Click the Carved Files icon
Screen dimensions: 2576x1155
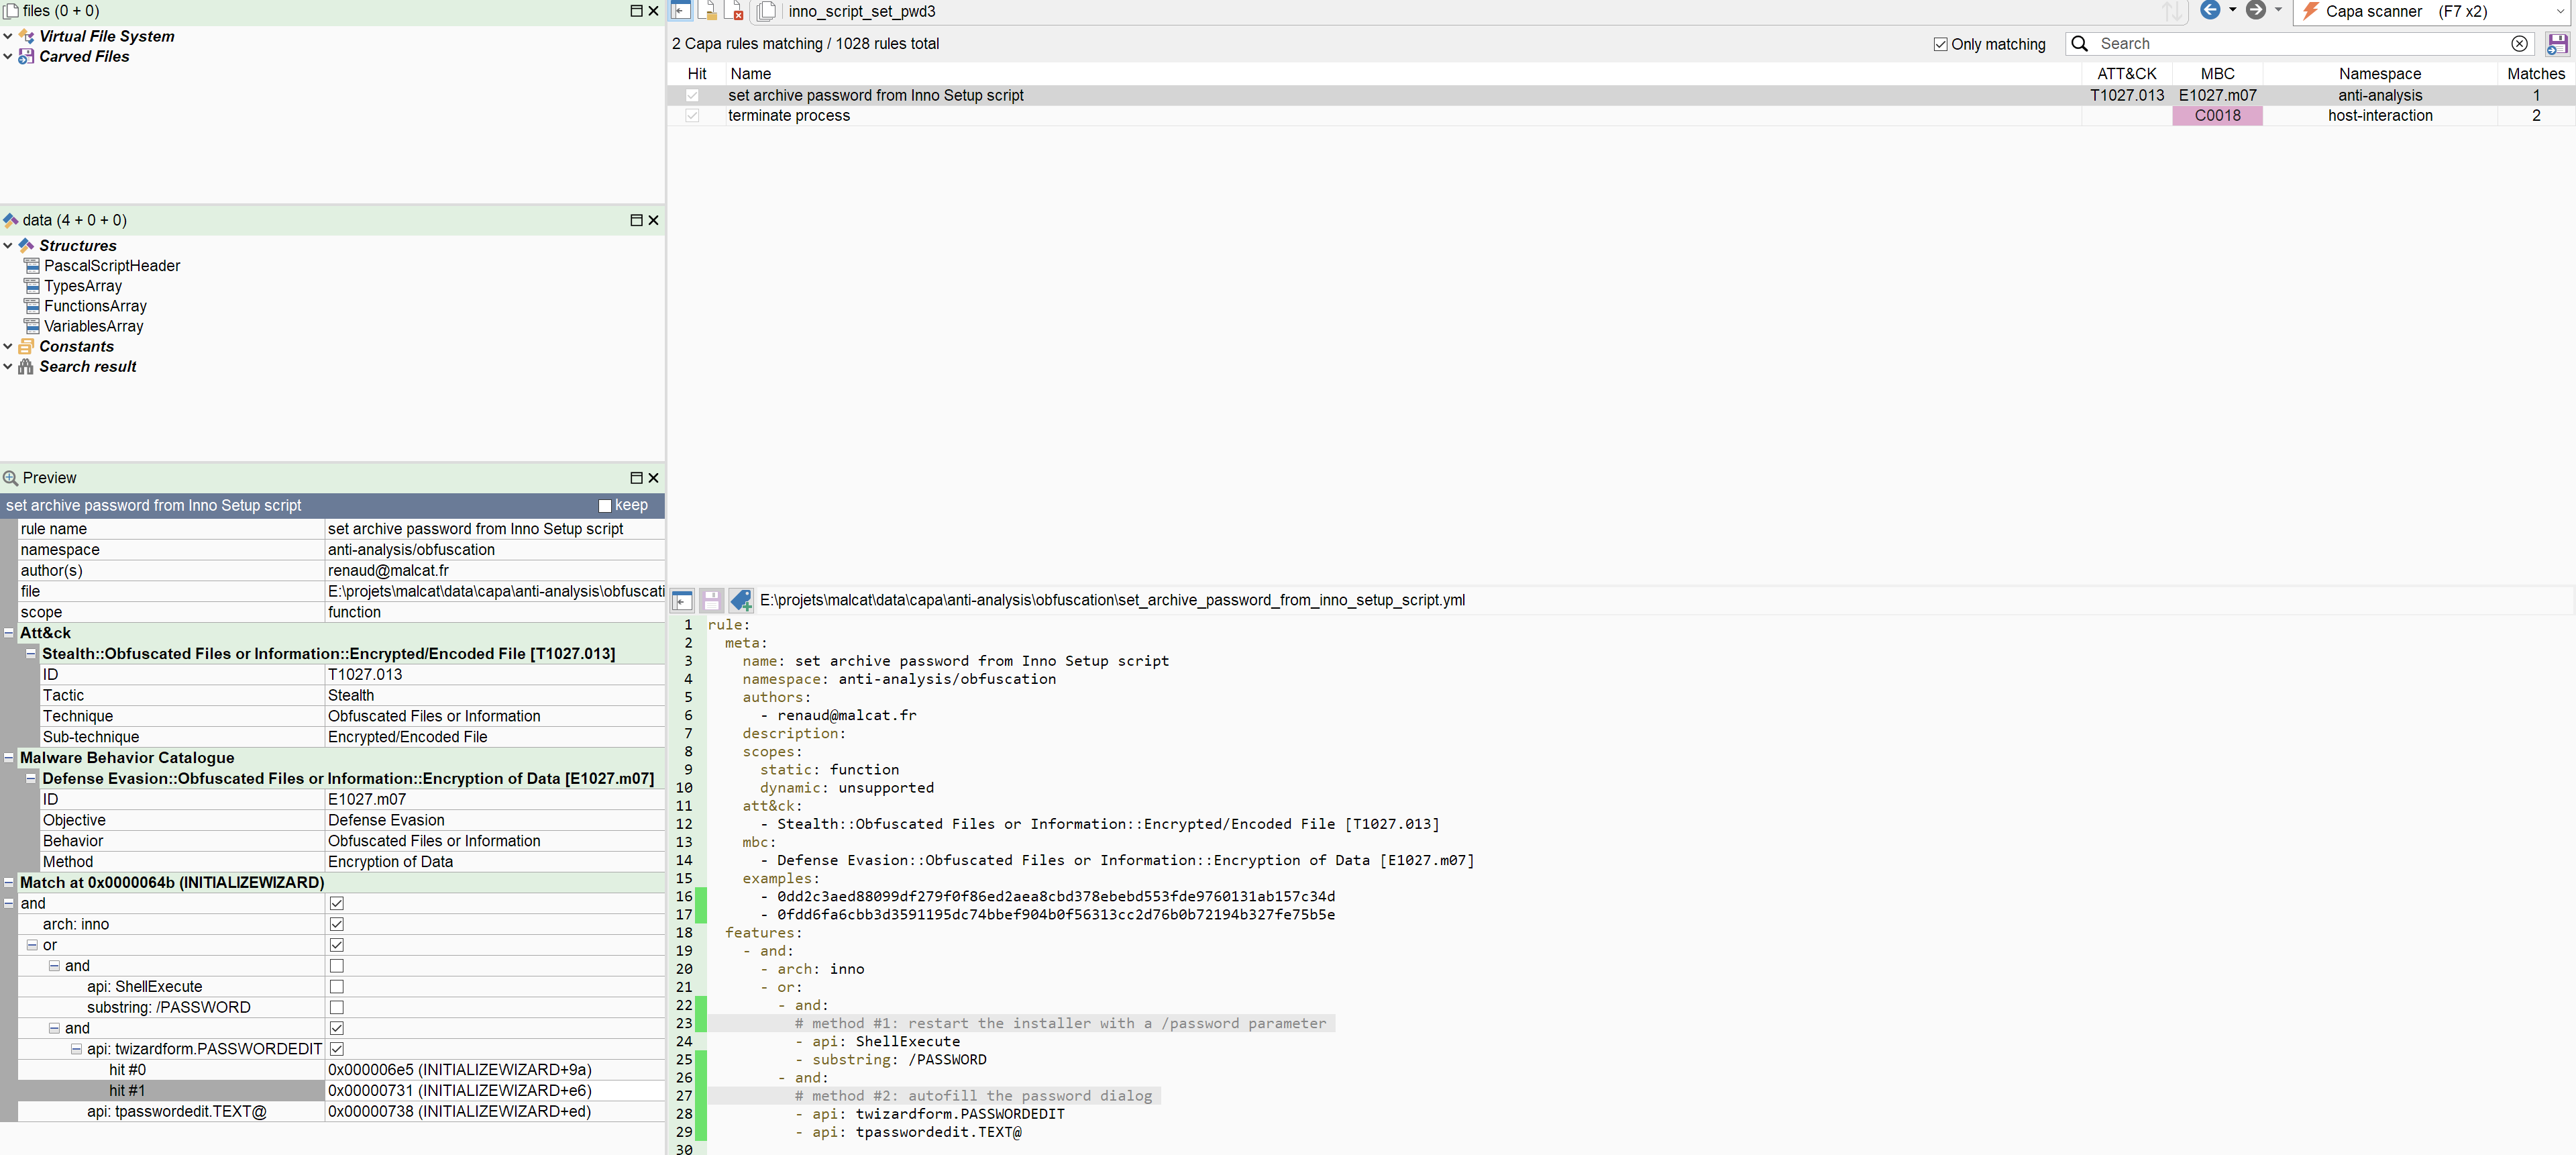click(x=27, y=56)
